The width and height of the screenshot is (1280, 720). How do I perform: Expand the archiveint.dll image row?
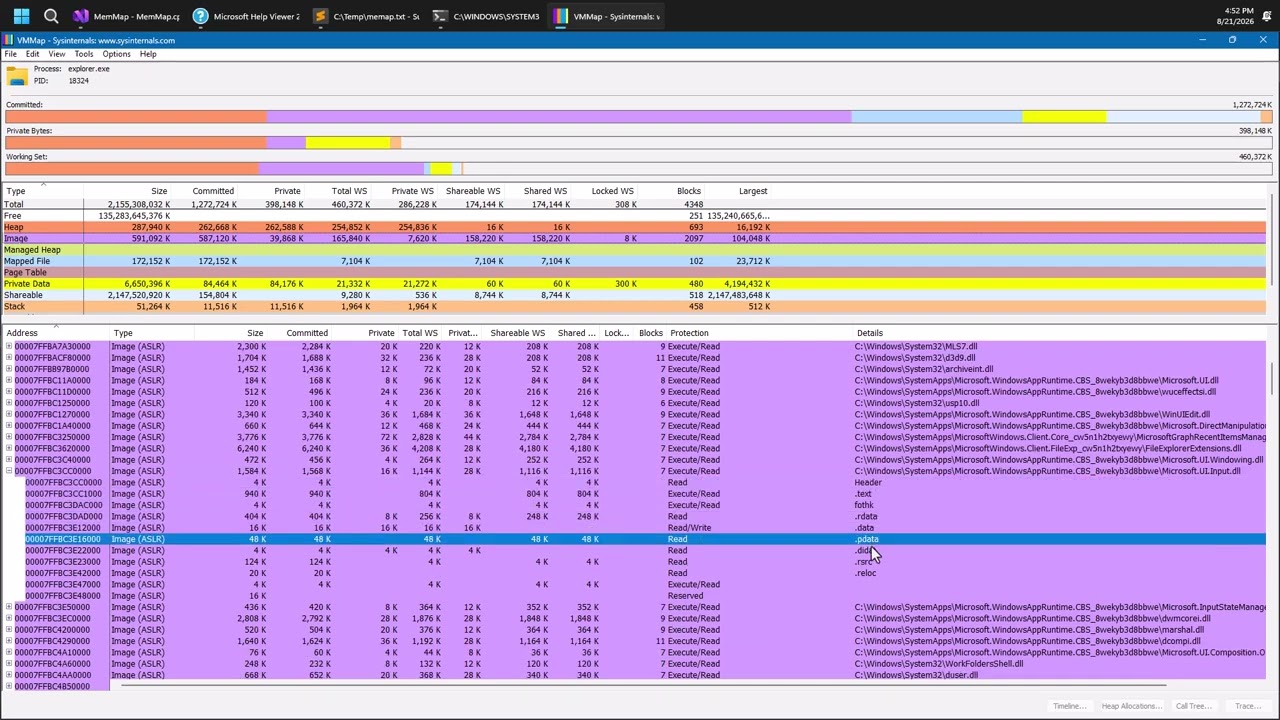pos(9,369)
